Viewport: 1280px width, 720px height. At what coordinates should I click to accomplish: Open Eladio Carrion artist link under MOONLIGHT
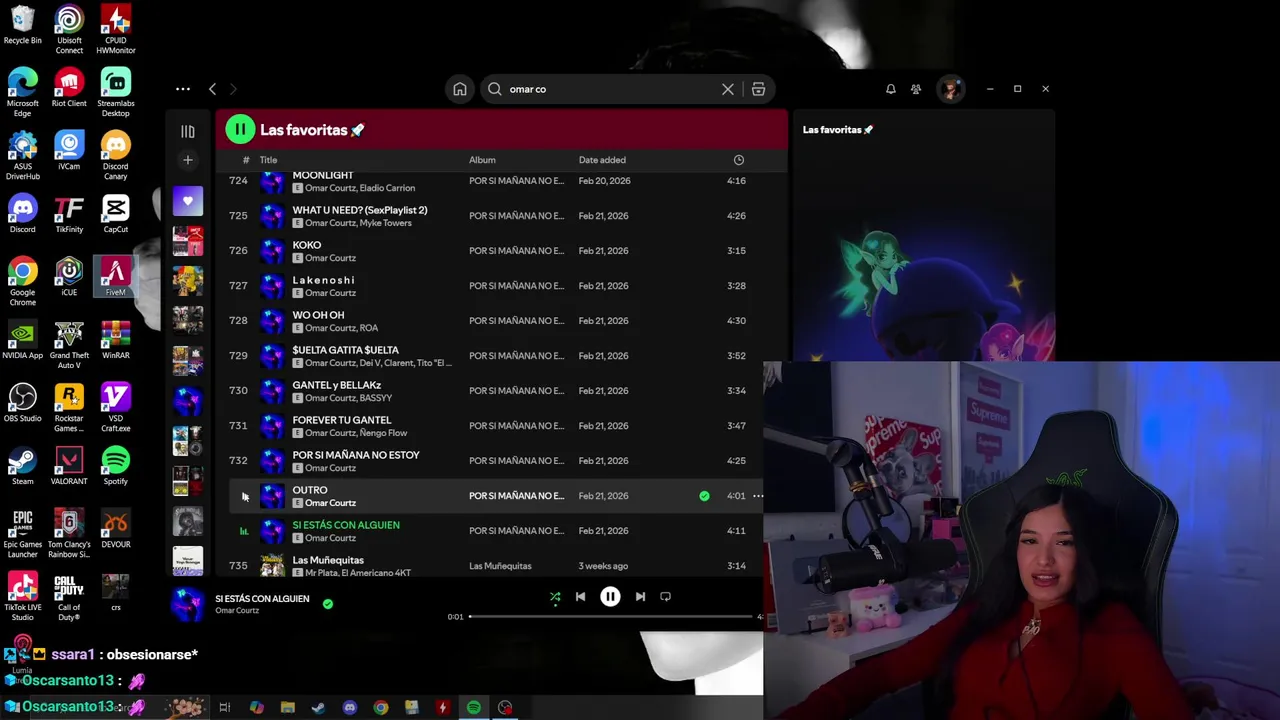[387, 188]
